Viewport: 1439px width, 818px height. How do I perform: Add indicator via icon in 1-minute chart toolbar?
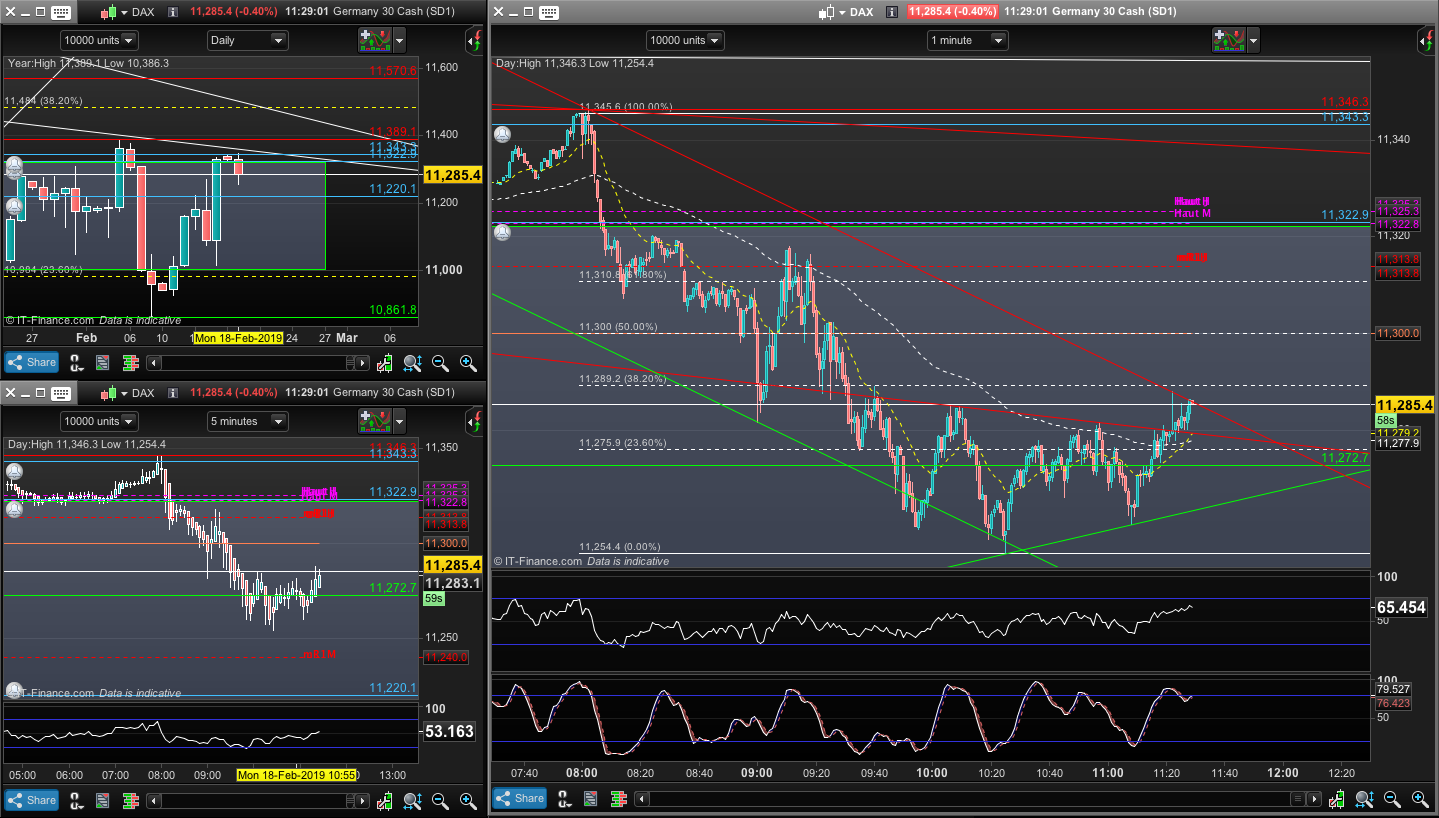[1228, 40]
